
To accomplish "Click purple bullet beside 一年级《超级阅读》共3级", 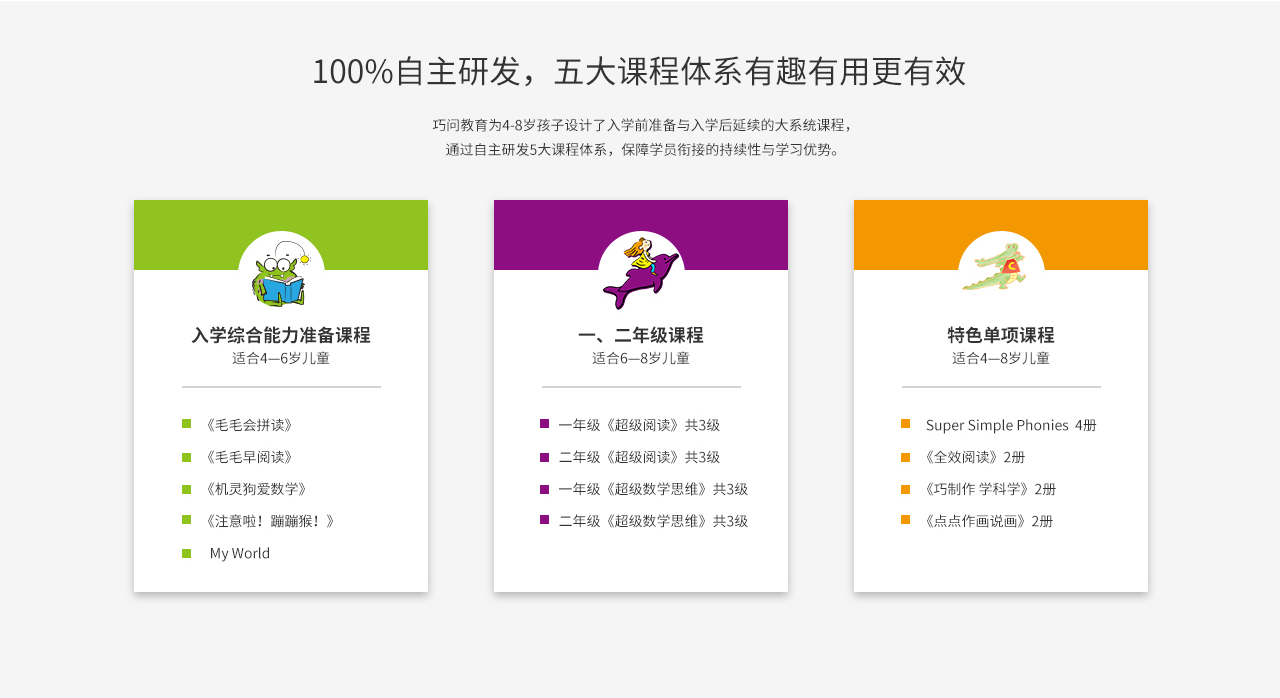I will tap(544, 424).
